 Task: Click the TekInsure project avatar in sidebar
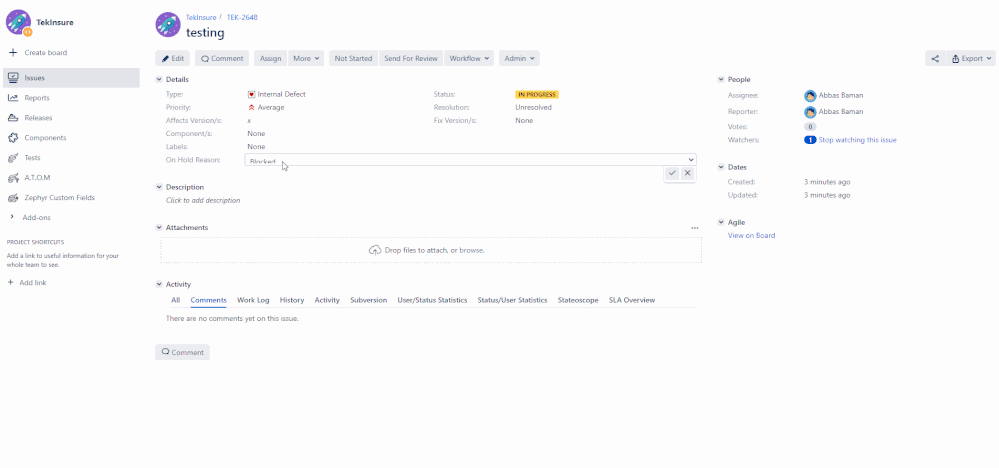point(18,22)
